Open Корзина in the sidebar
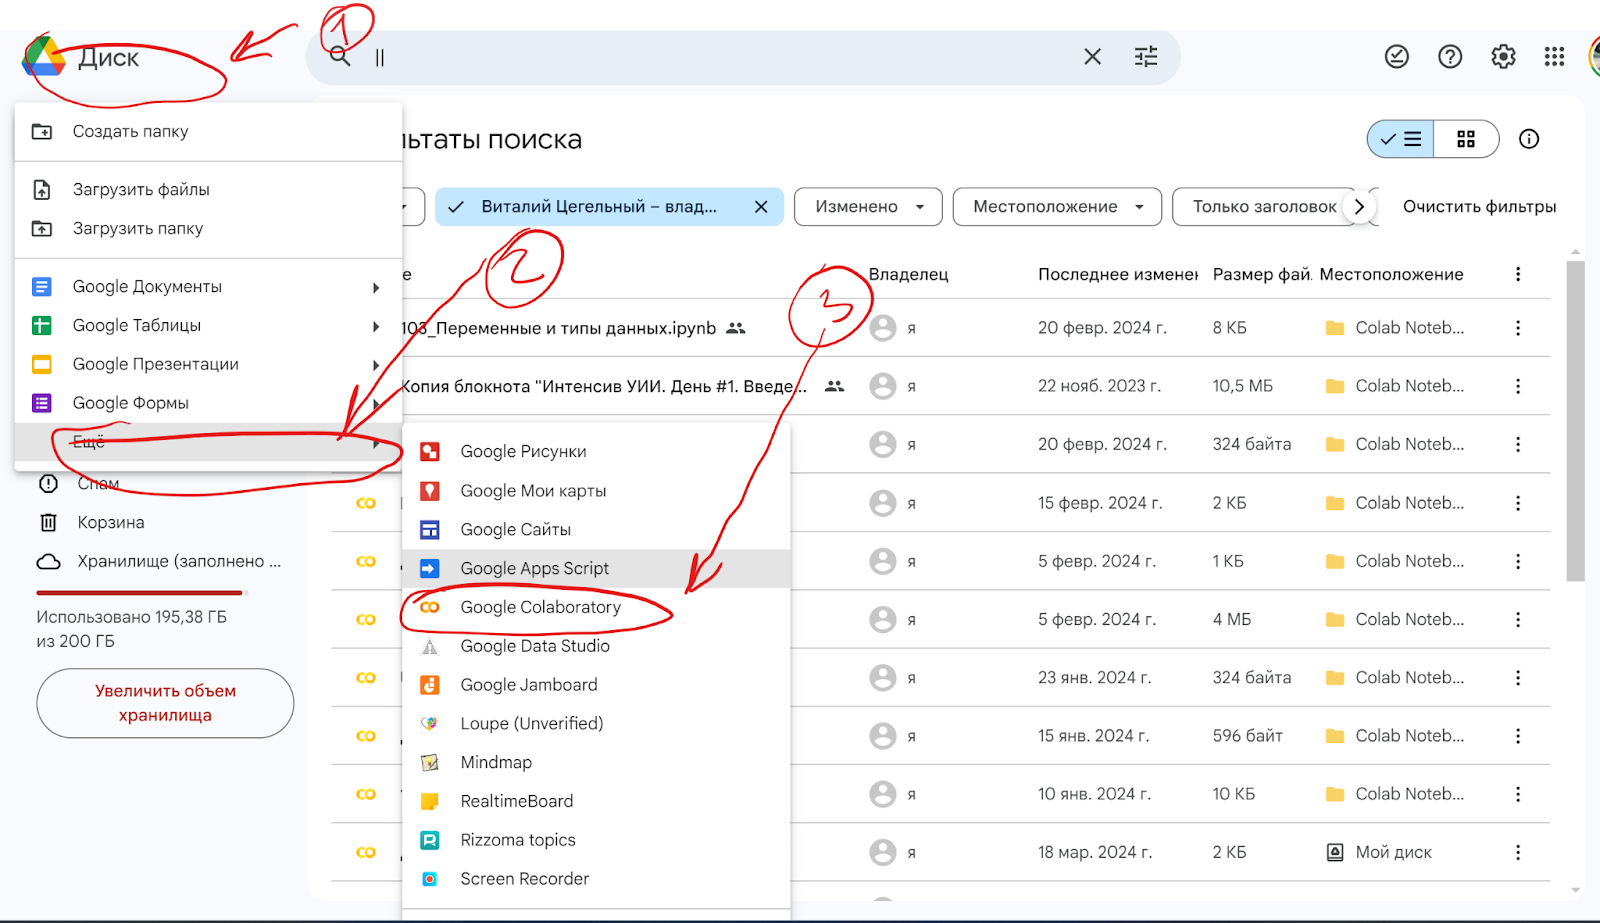Viewport: 1600px width, 923px height. tap(110, 522)
